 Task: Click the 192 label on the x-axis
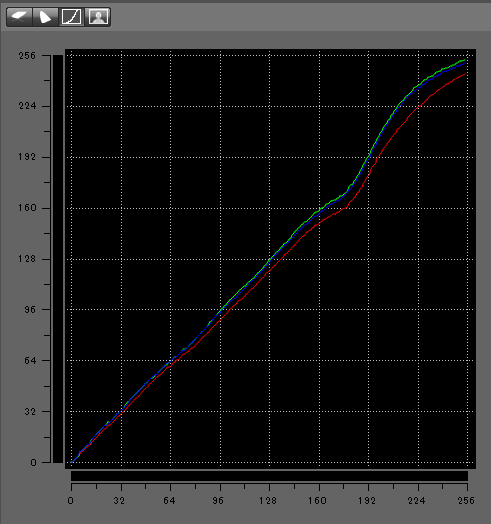click(367, 501)
